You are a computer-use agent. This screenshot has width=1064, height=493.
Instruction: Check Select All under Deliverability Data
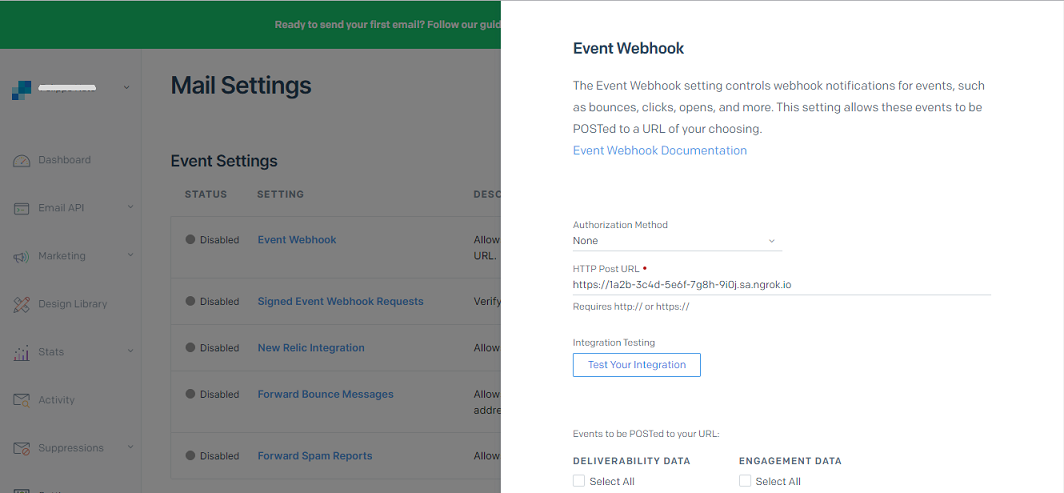pyautogui.click(x=579, y=481)
